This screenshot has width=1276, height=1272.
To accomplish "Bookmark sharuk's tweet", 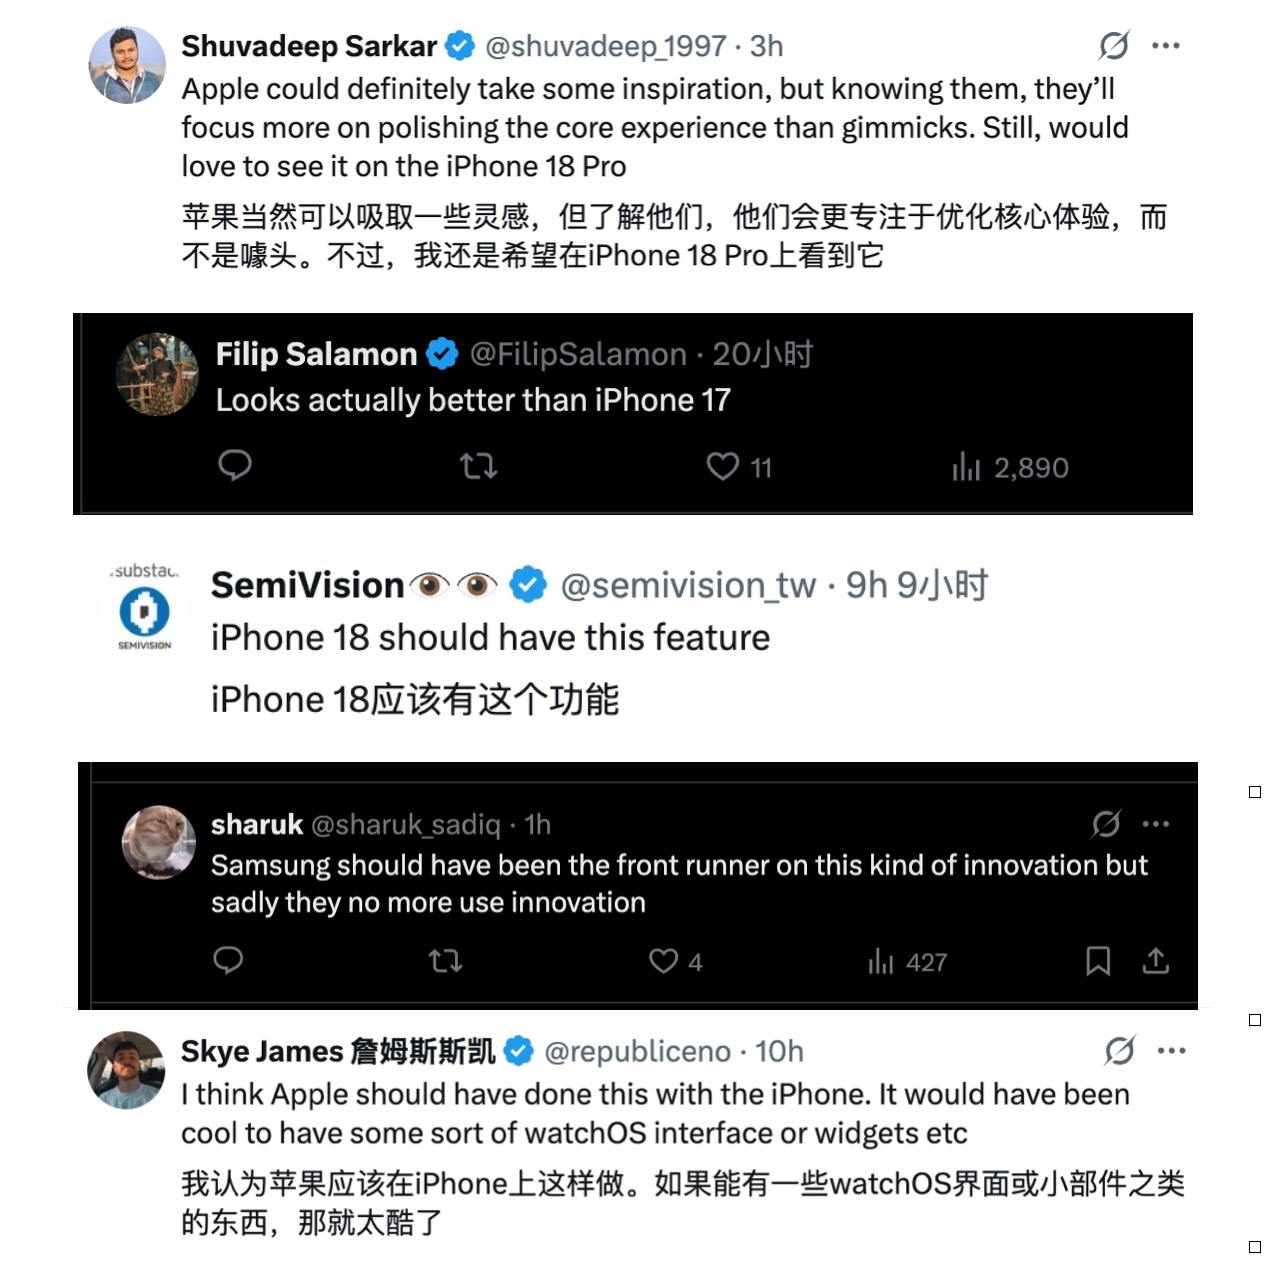I will [x=1098, y=961].
